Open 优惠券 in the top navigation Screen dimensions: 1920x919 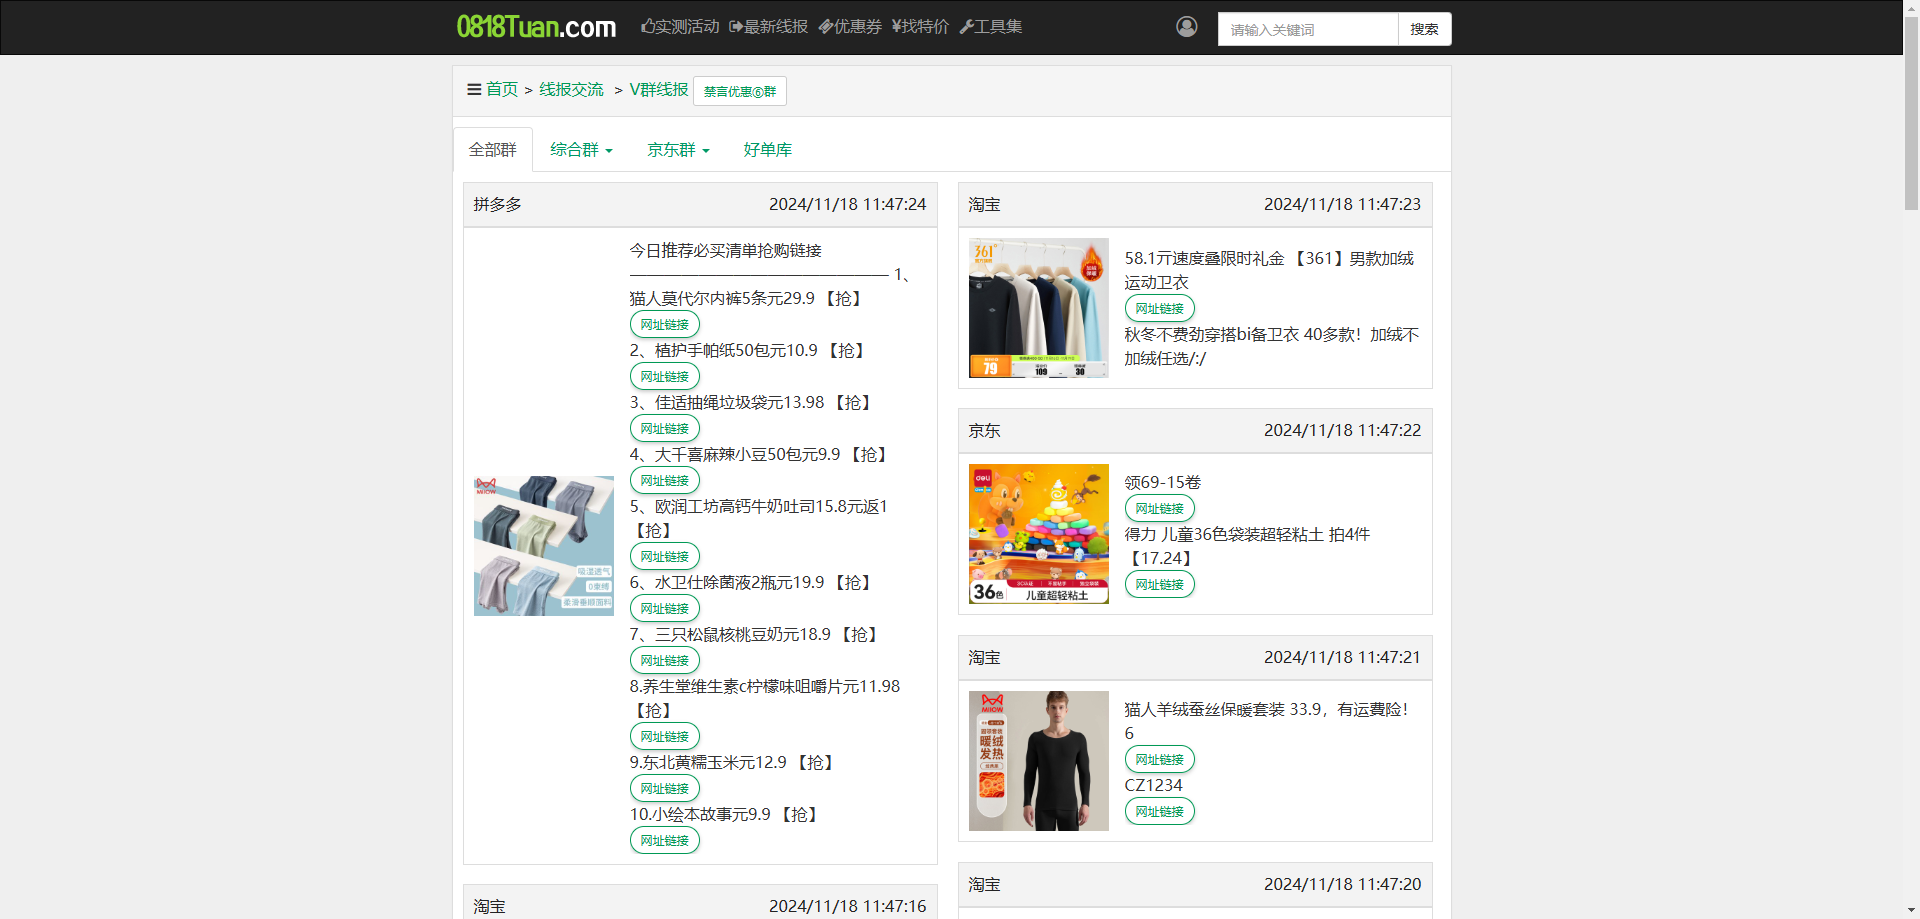[x=850, y=27]
